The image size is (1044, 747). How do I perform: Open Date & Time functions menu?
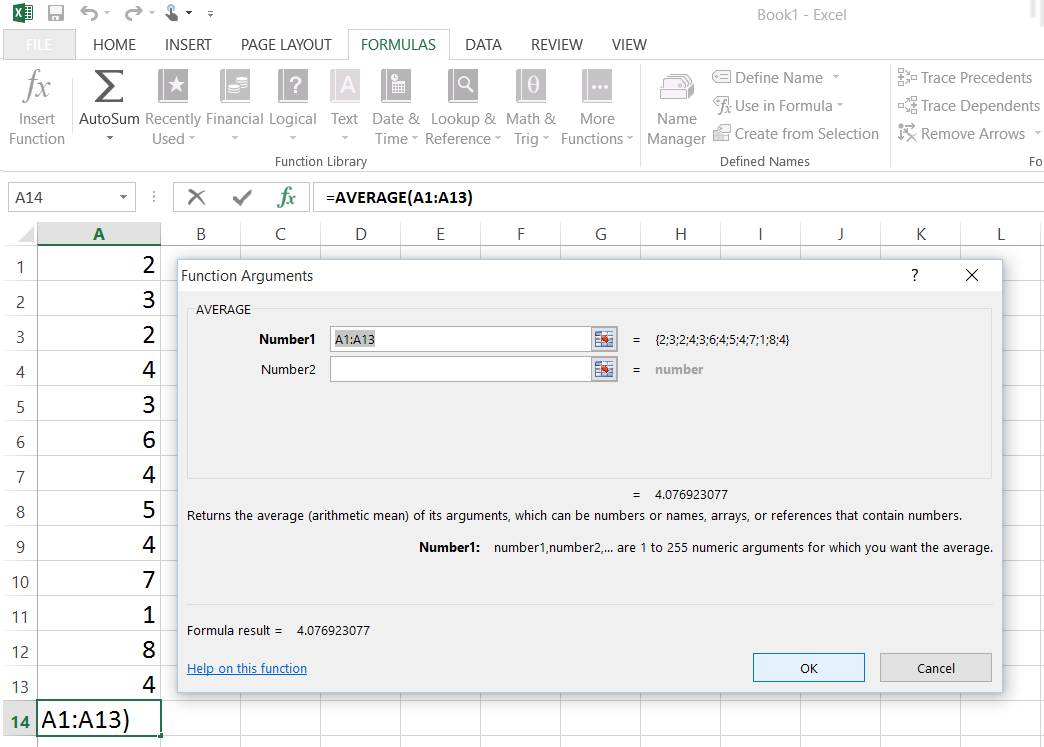click(396, 108)
